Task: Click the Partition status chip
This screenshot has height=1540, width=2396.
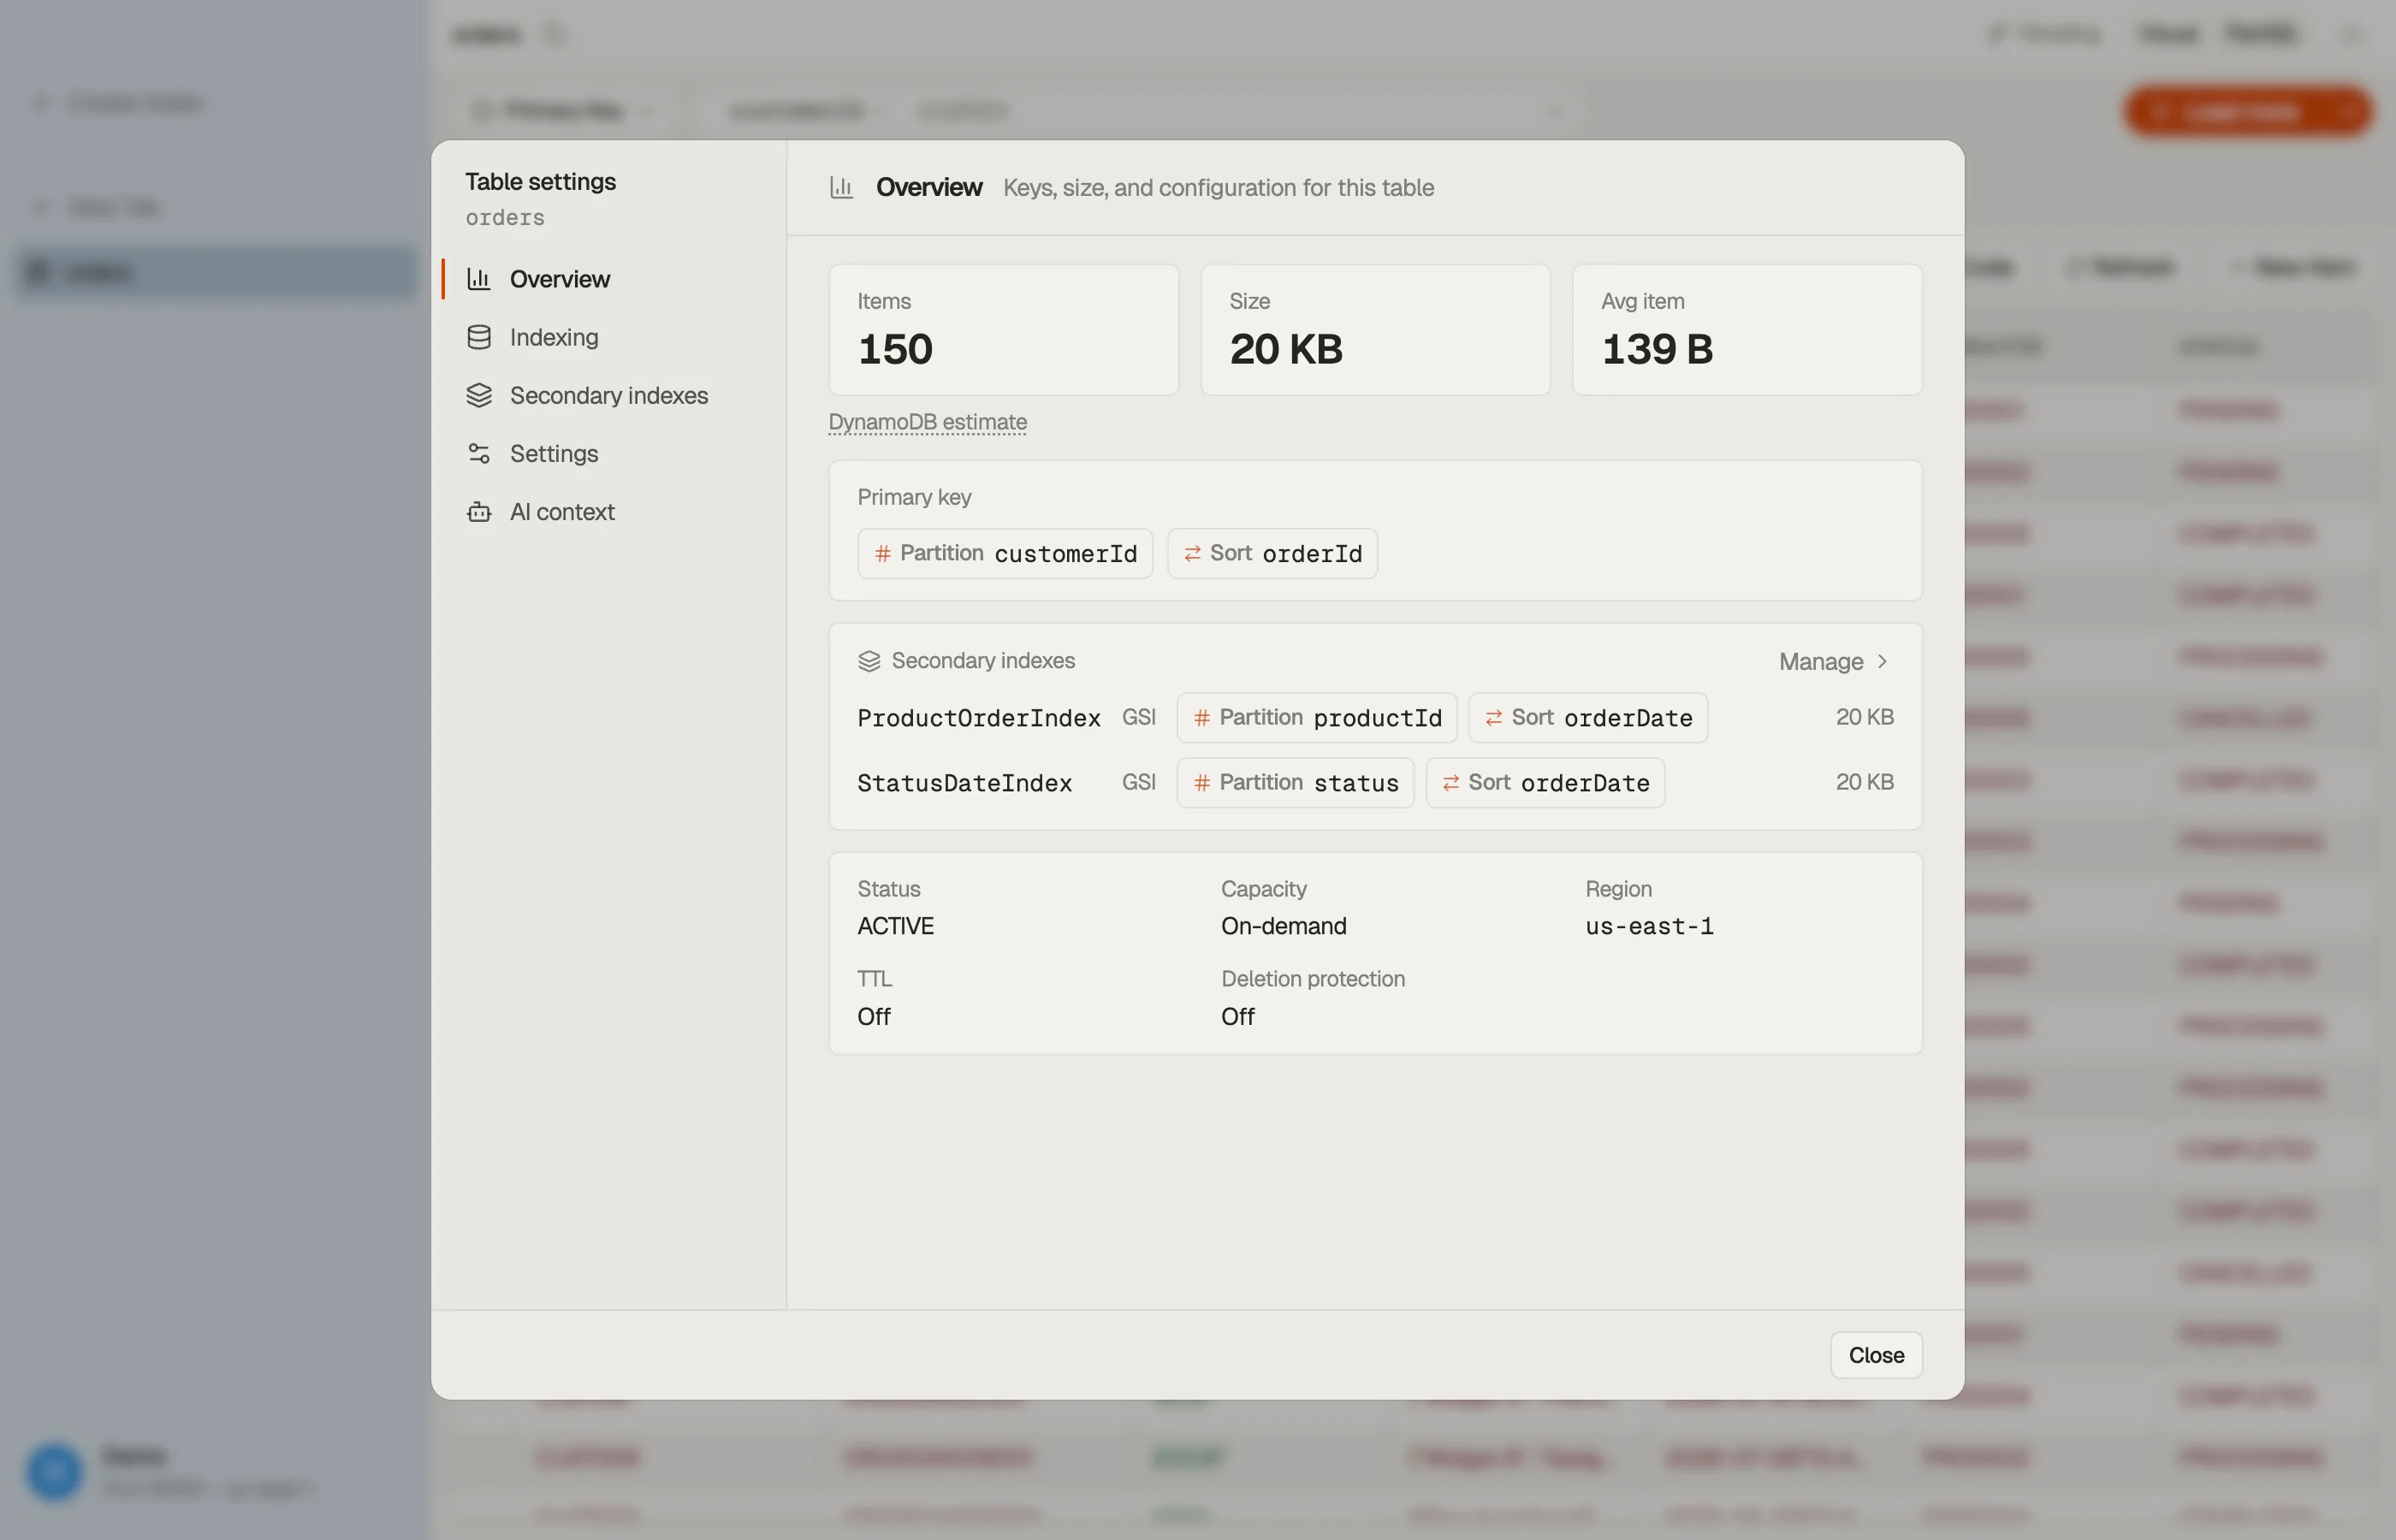Action: [1295, 783]
